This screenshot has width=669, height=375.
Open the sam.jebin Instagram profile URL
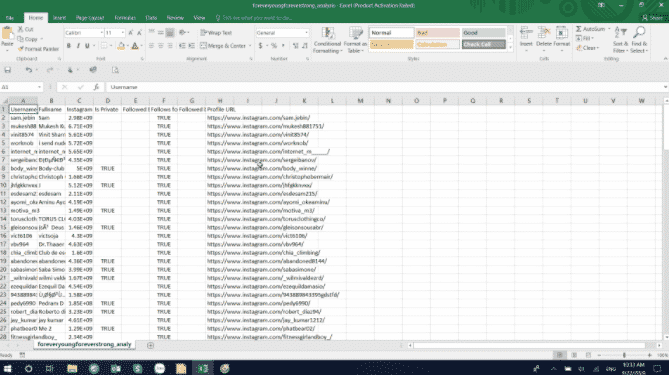[x=259, y=118]
